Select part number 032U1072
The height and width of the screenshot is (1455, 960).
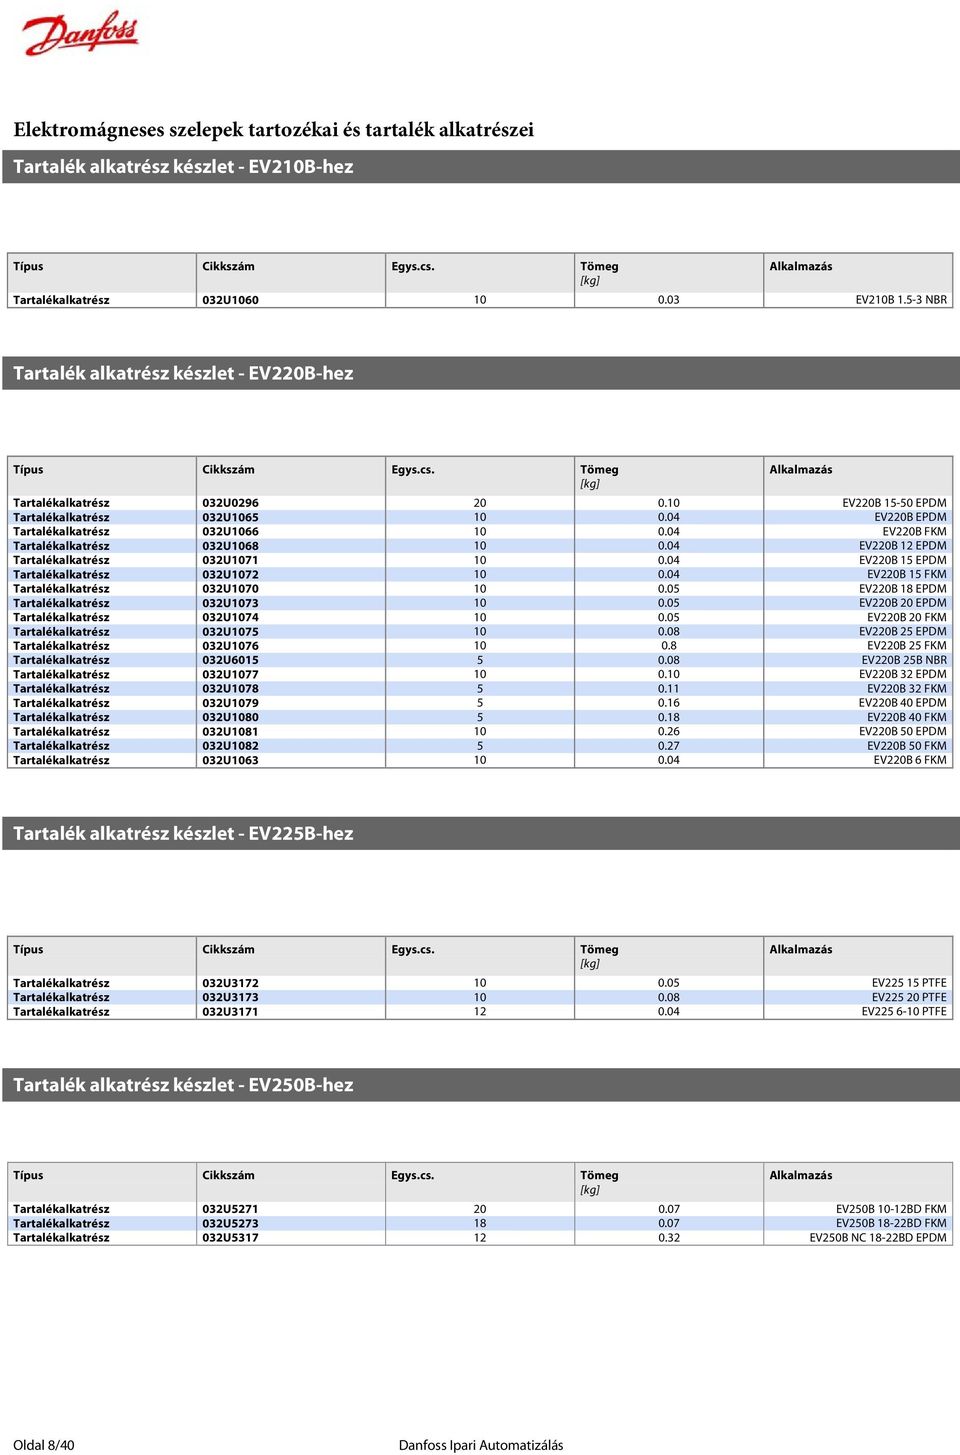(230, 575)
